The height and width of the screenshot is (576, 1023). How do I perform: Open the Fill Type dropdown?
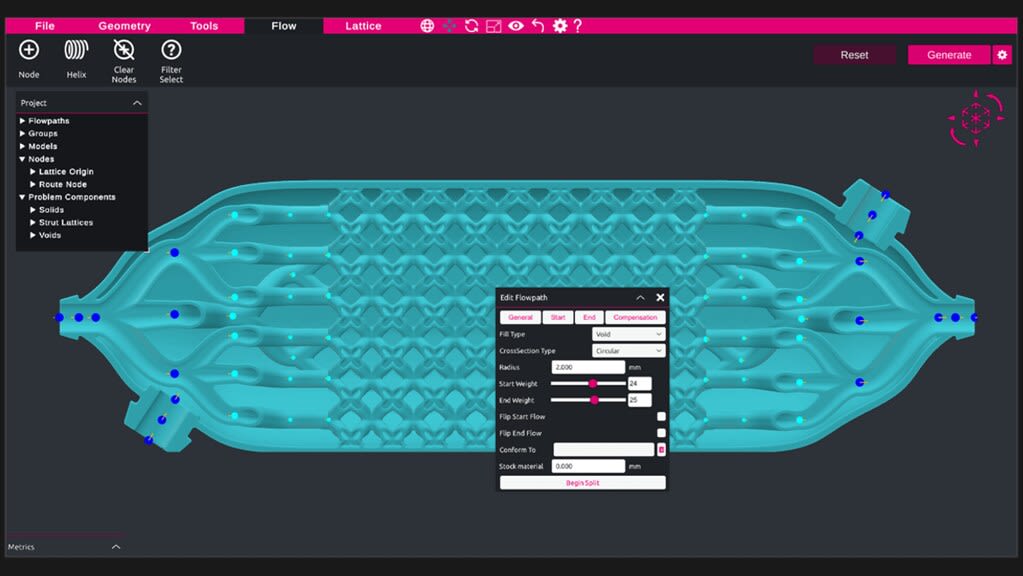[628, 334]
